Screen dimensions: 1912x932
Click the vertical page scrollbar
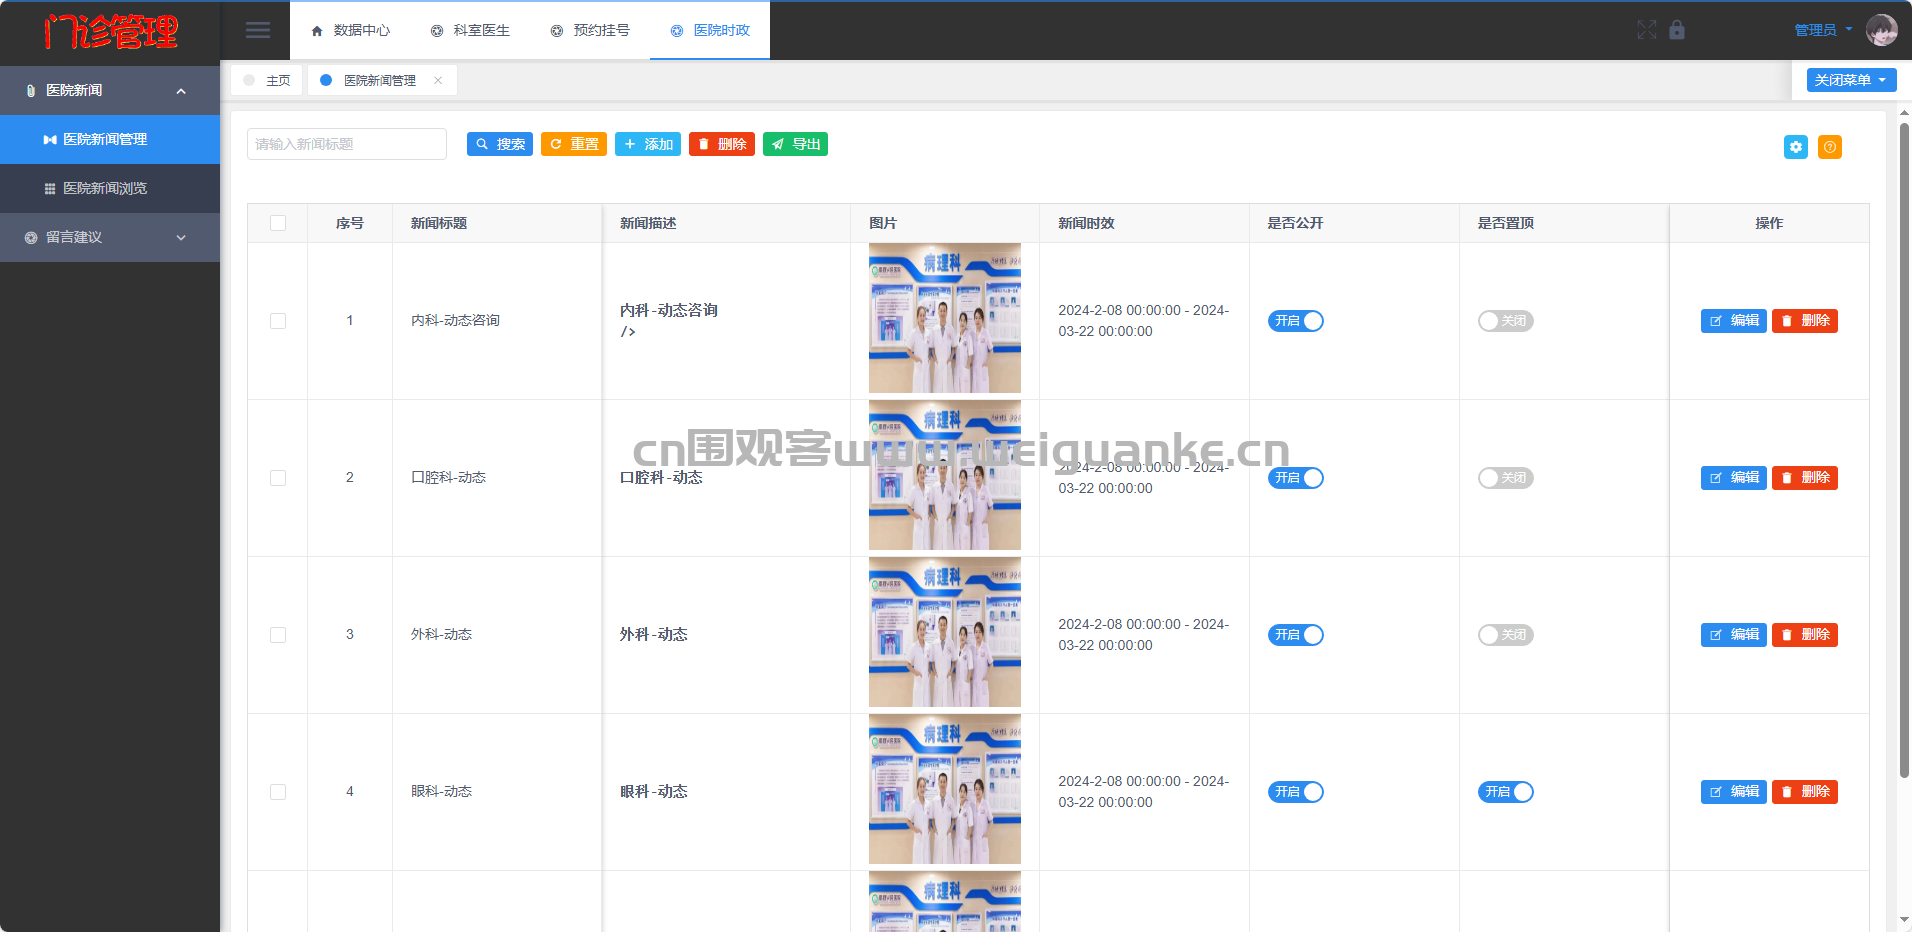coord(1904,450)
